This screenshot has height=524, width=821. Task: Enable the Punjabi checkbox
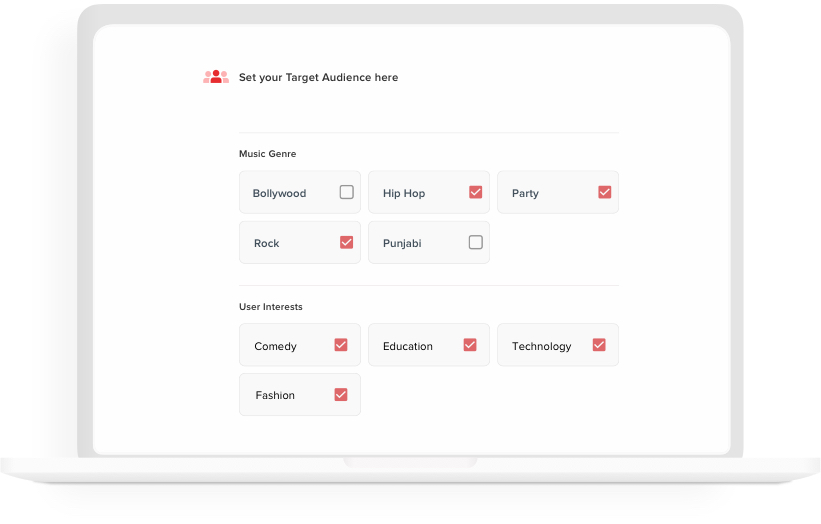475,242
